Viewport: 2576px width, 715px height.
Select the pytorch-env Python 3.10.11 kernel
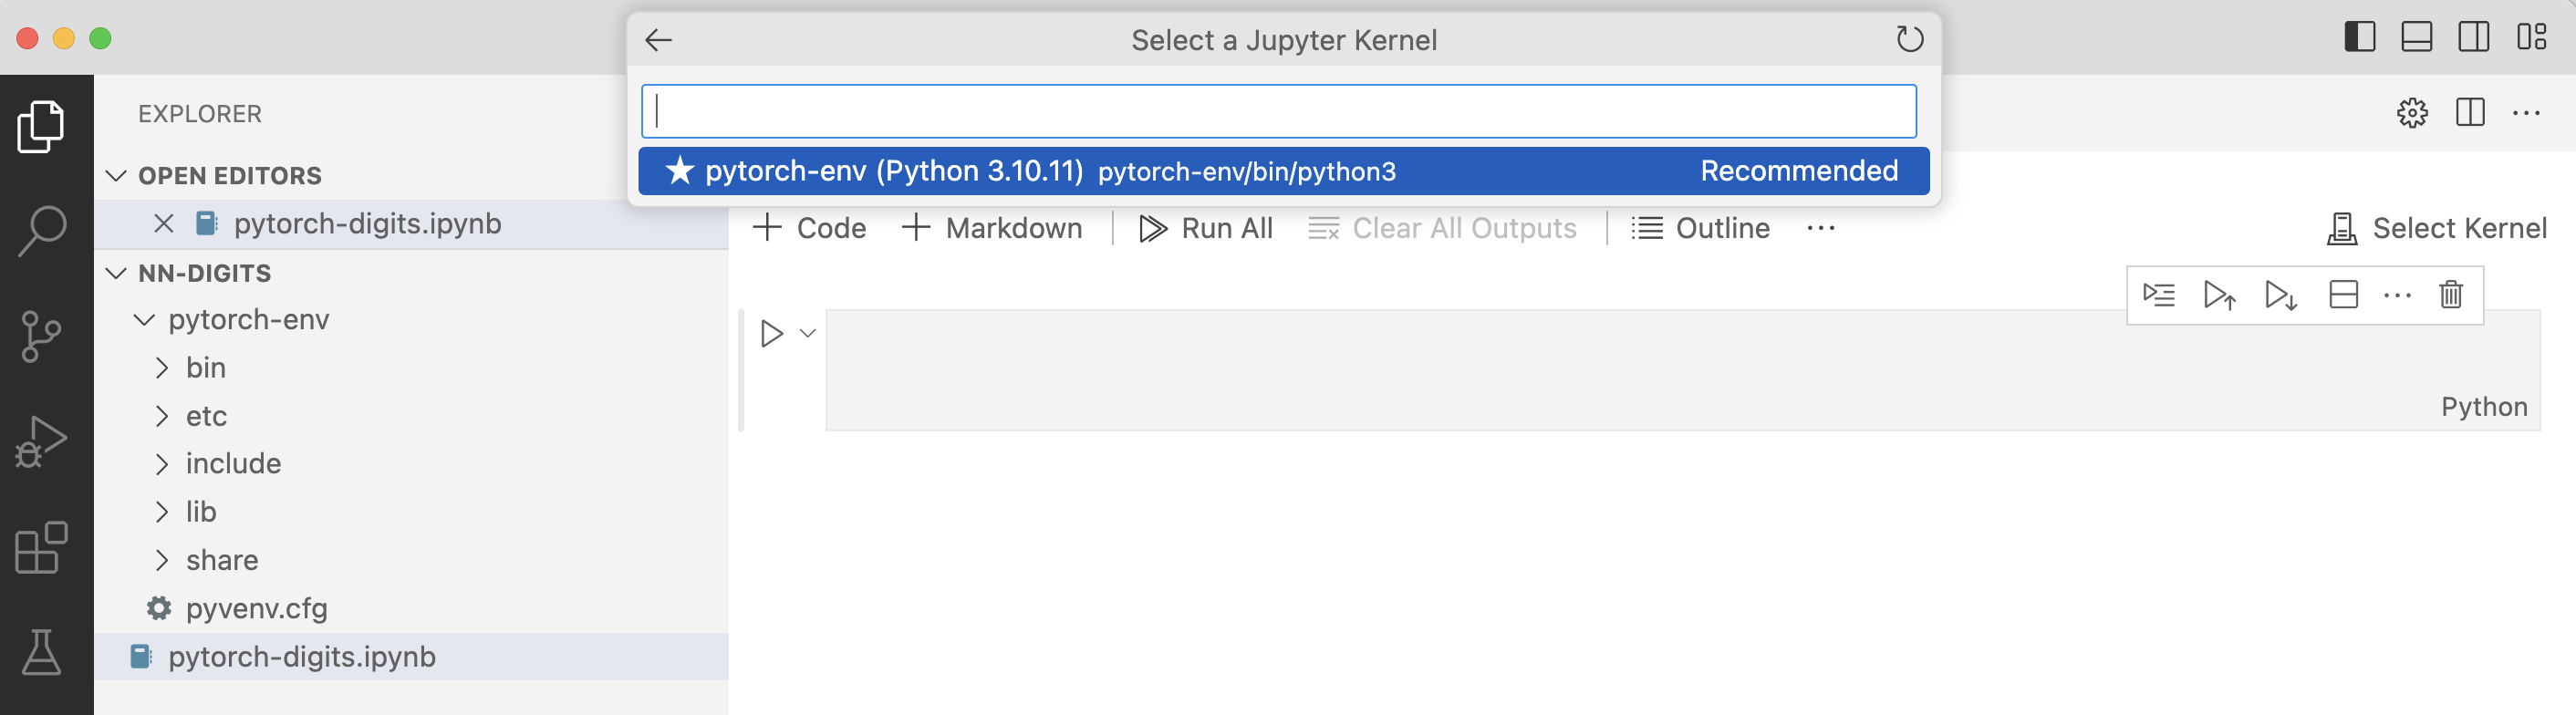pyautogui.click(x=1283, y=171)
